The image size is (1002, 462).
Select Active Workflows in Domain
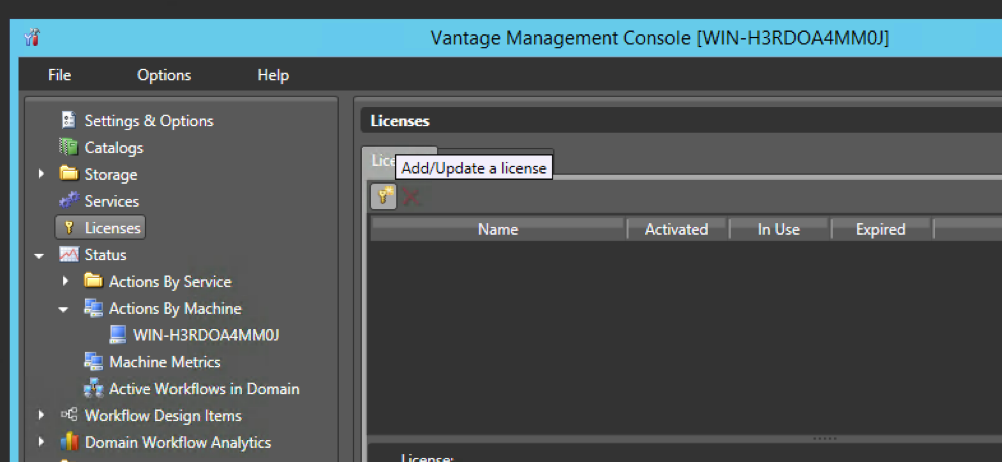click(204, 389)
